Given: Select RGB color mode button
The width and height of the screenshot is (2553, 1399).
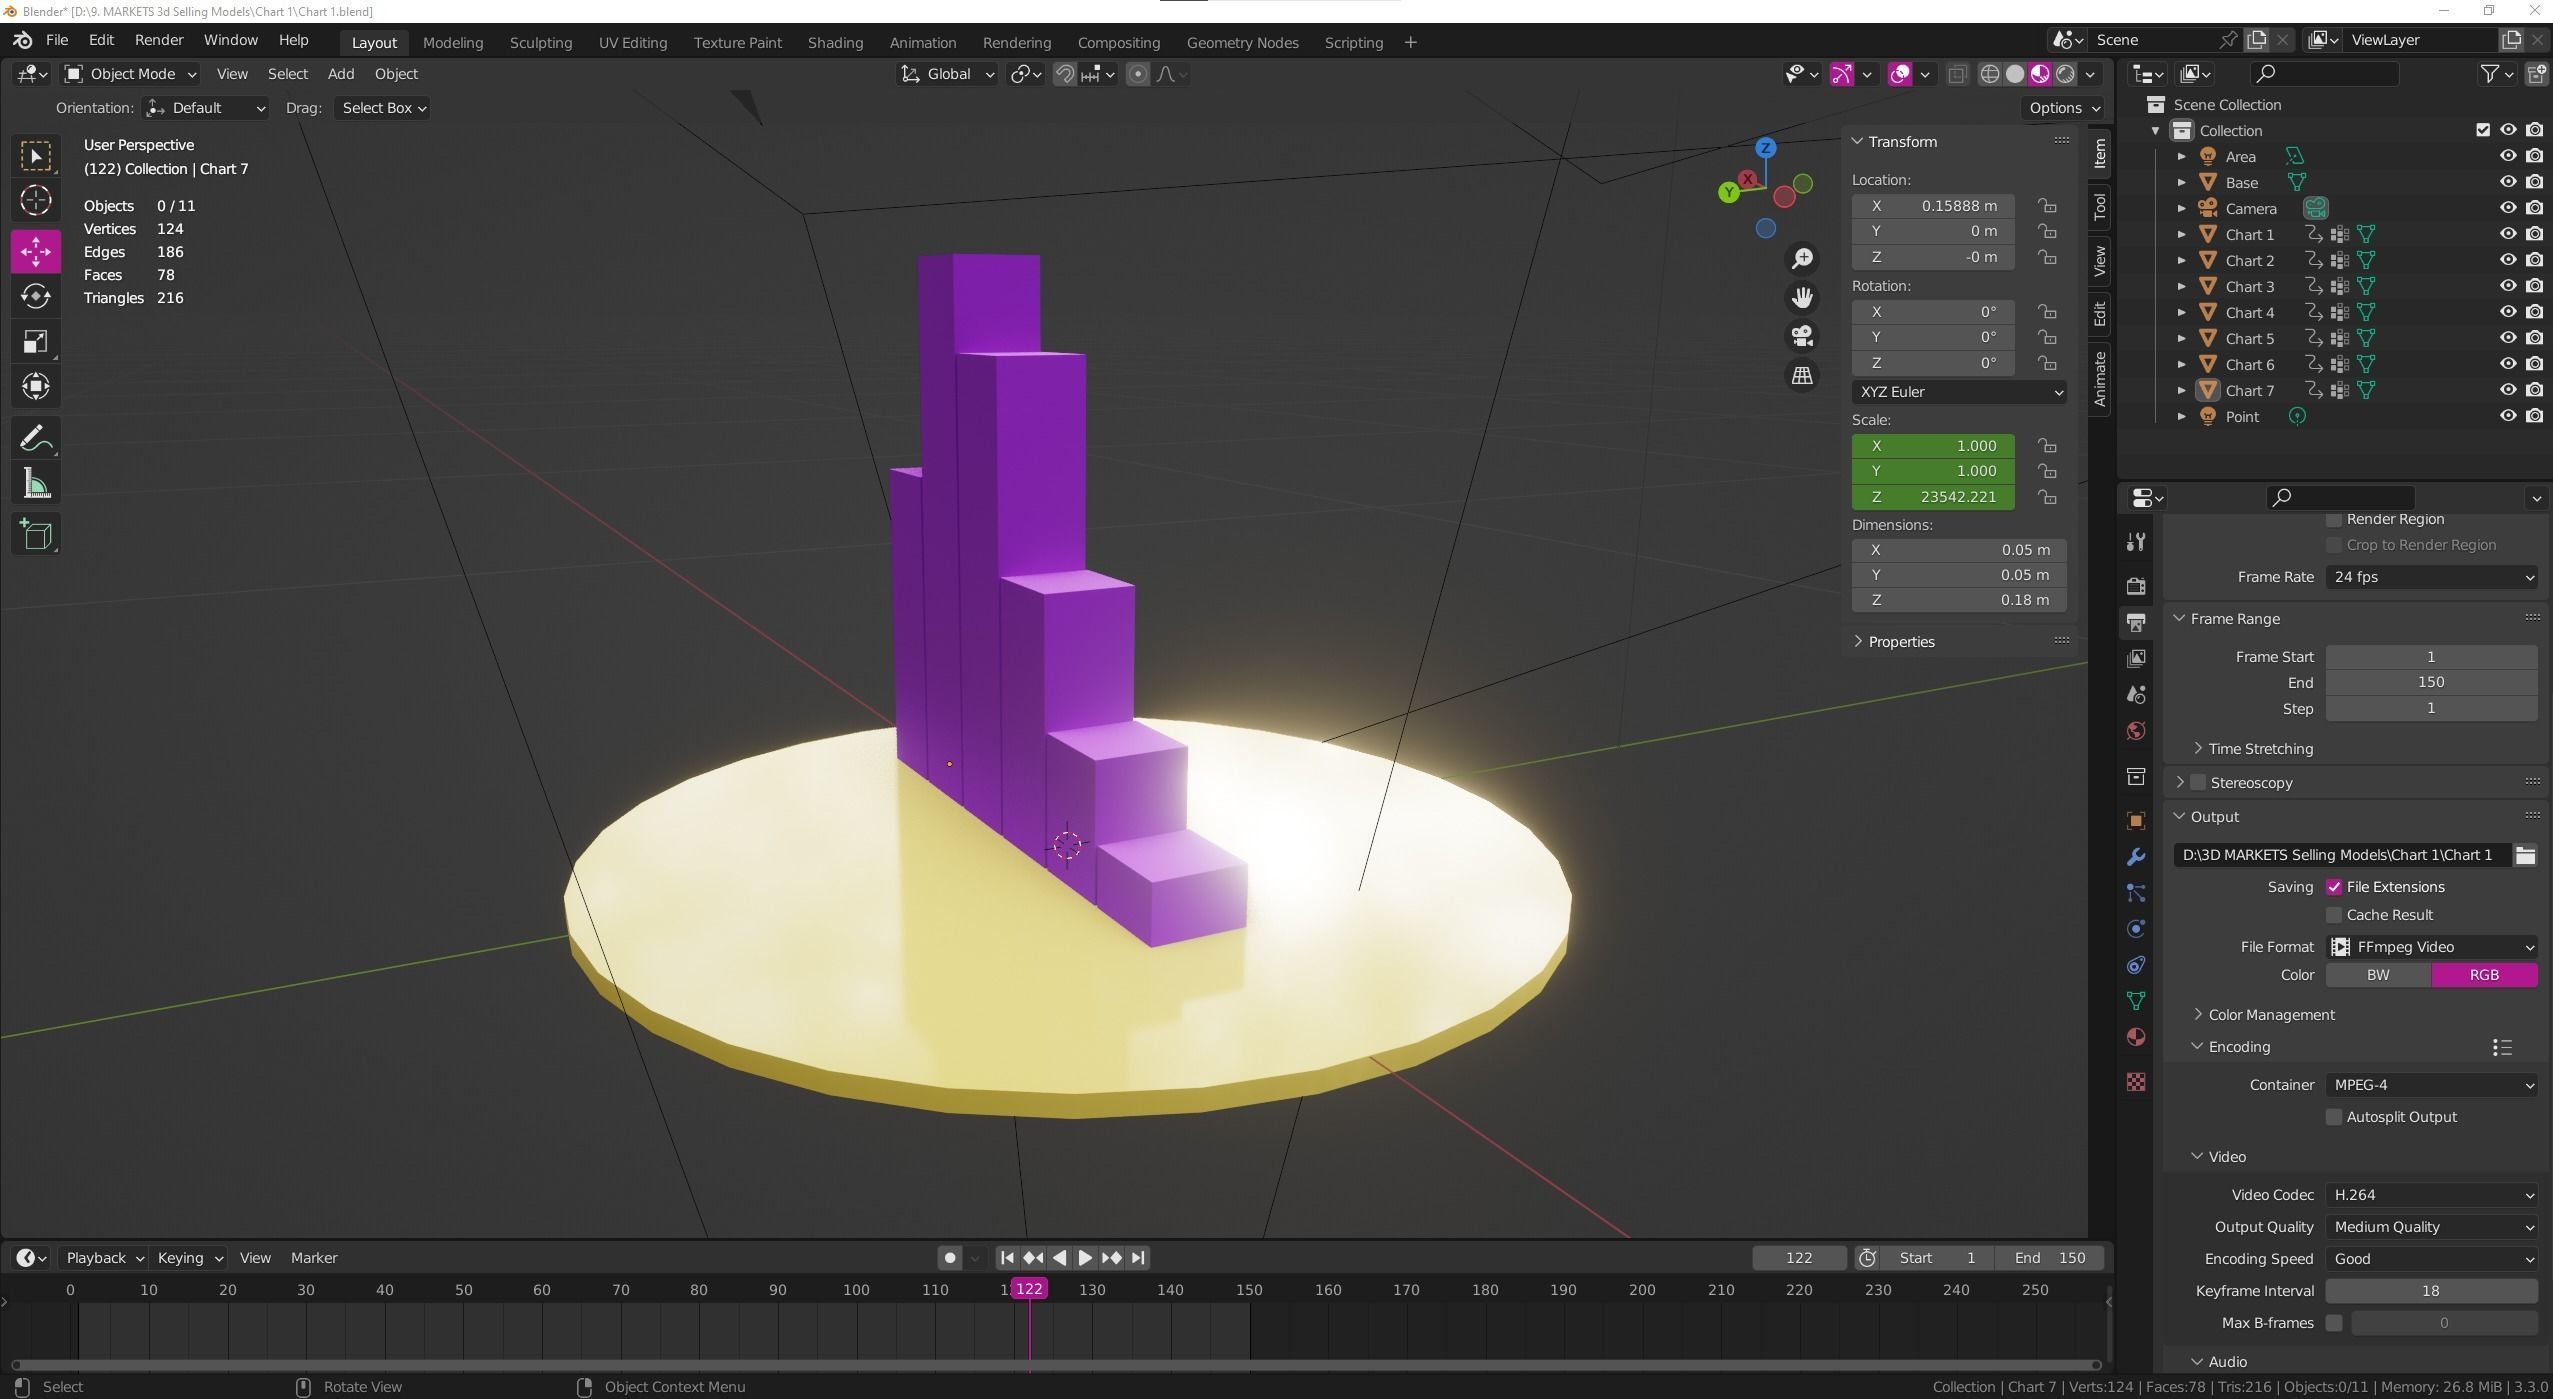Looking at the screenshot, I should point(2484,975).
